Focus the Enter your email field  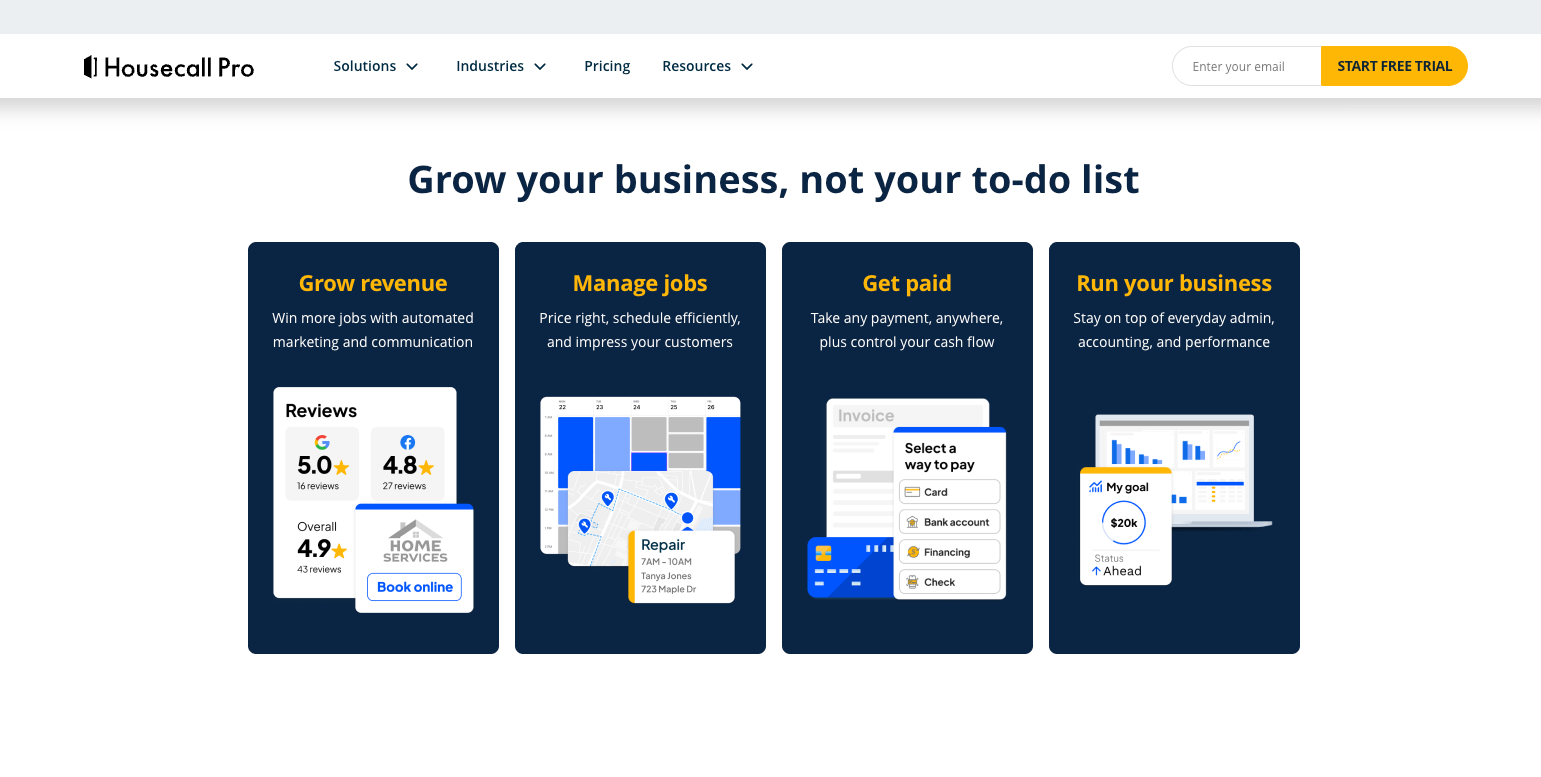[x=1247, y=66]
